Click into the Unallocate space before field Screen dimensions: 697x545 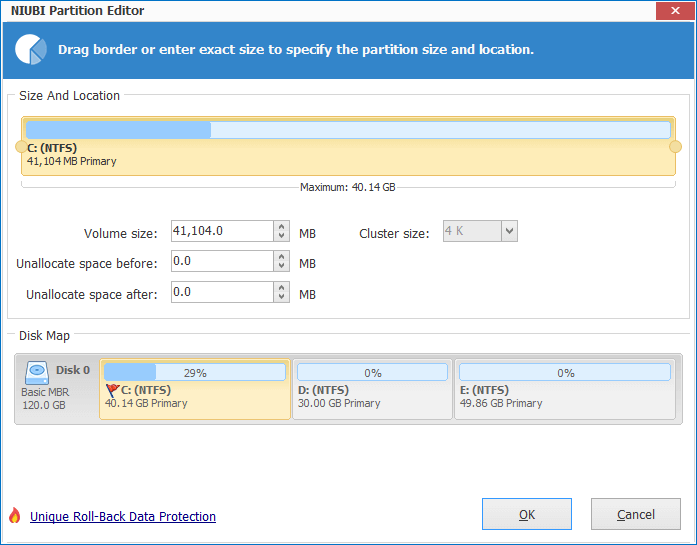(222, 261)
